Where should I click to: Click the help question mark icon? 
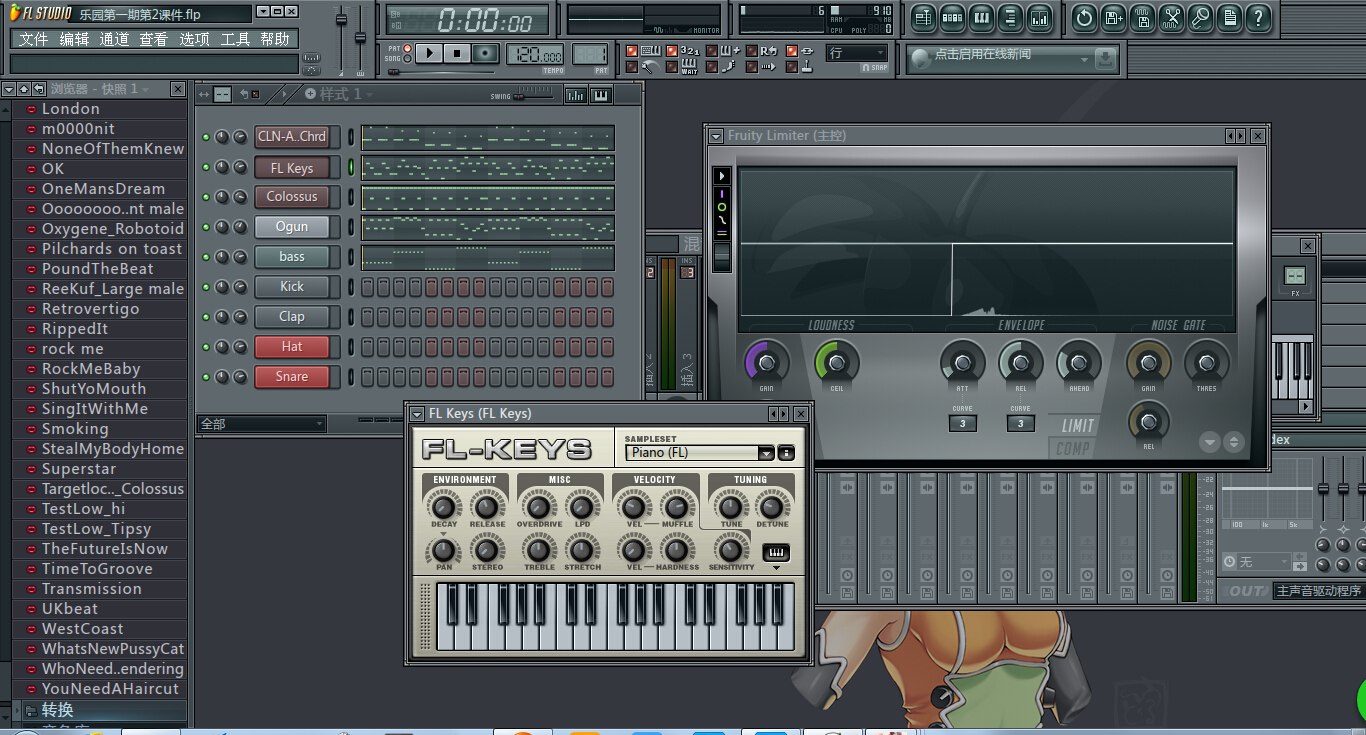tap(1259, 18)
